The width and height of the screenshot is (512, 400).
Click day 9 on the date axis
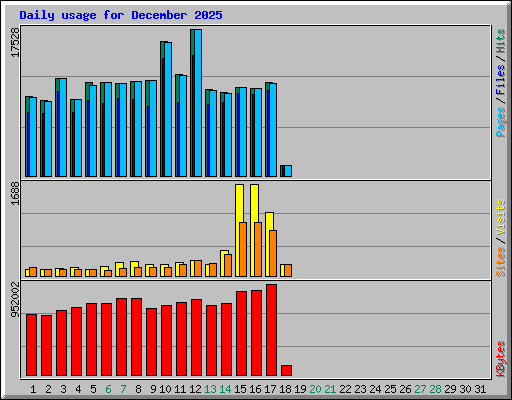click(153, 389)
